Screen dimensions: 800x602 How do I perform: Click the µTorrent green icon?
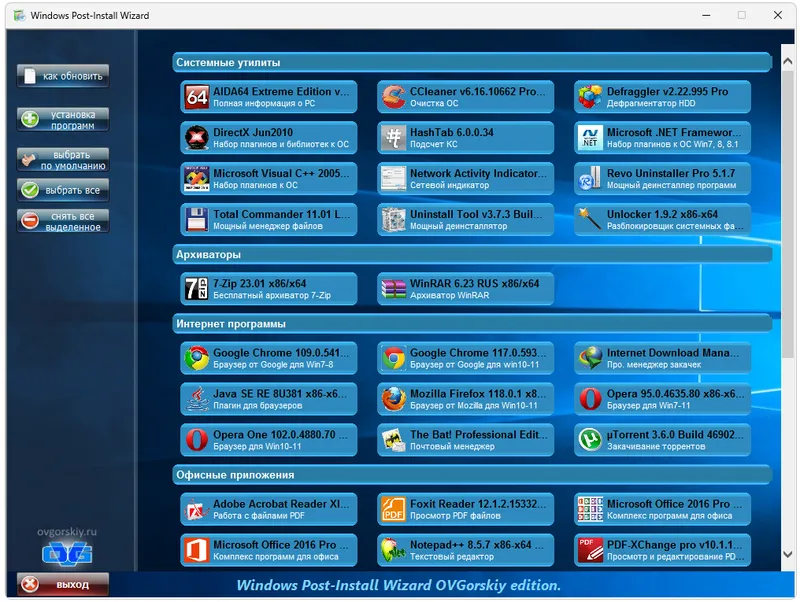click(x=590, y=440)
